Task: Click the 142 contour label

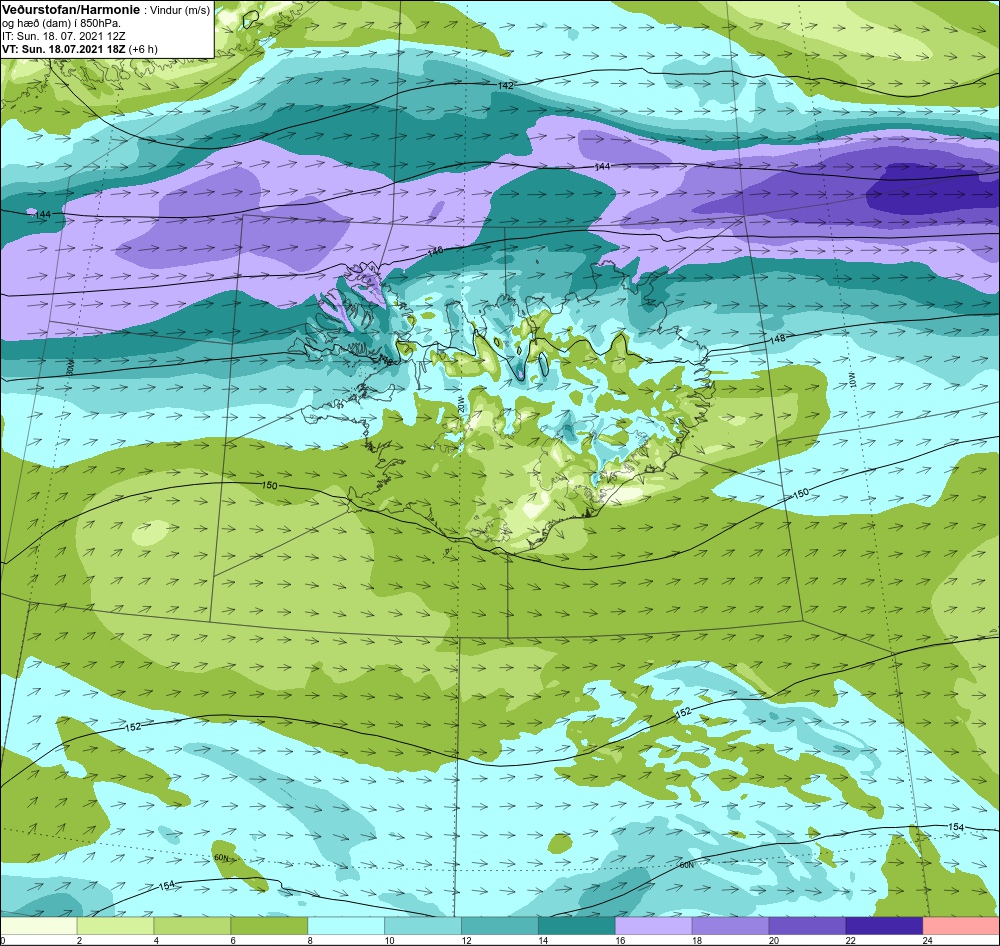Action: pos(506,85)
